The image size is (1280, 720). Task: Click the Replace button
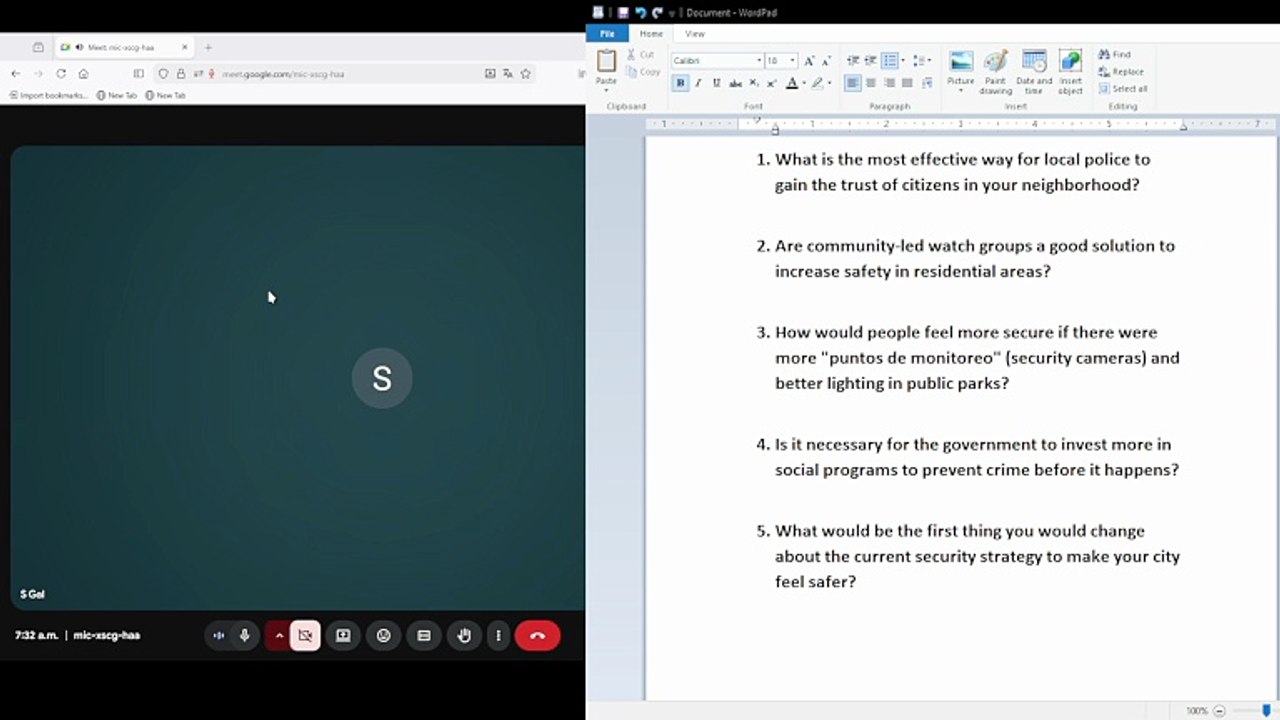pyautogui.click(x=1121, y=72)
